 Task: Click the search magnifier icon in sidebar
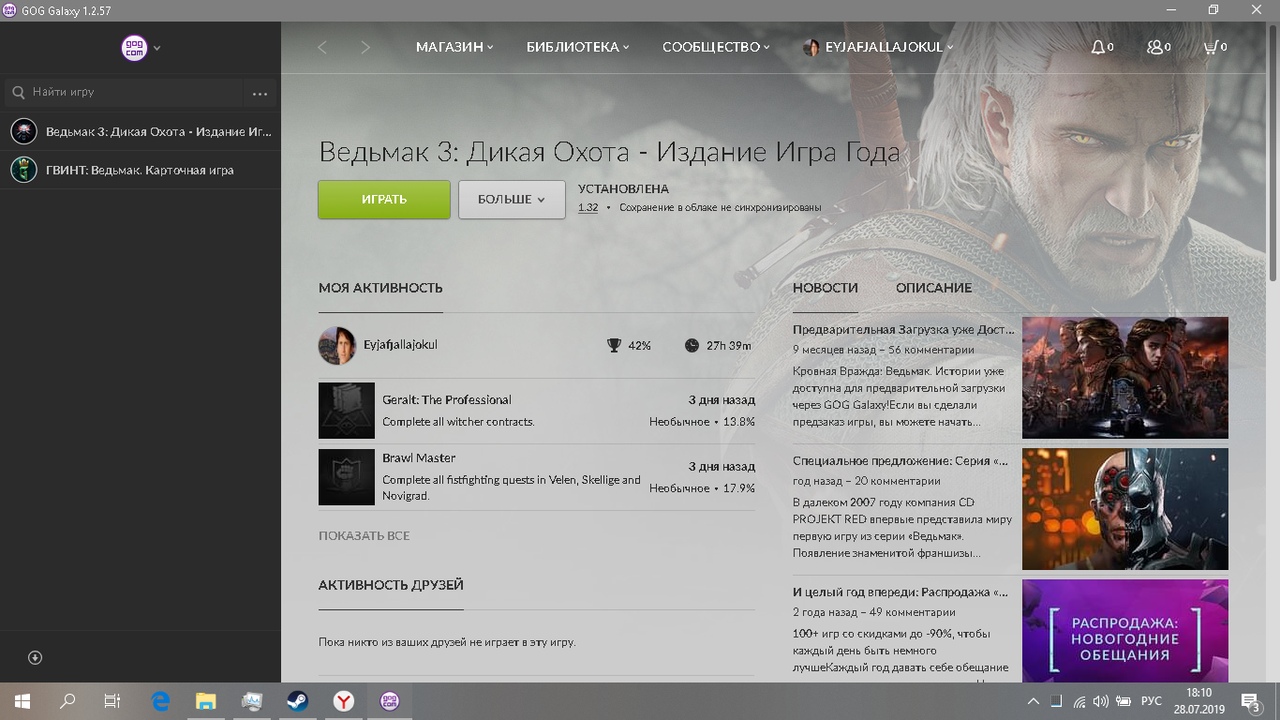[18, 92]
